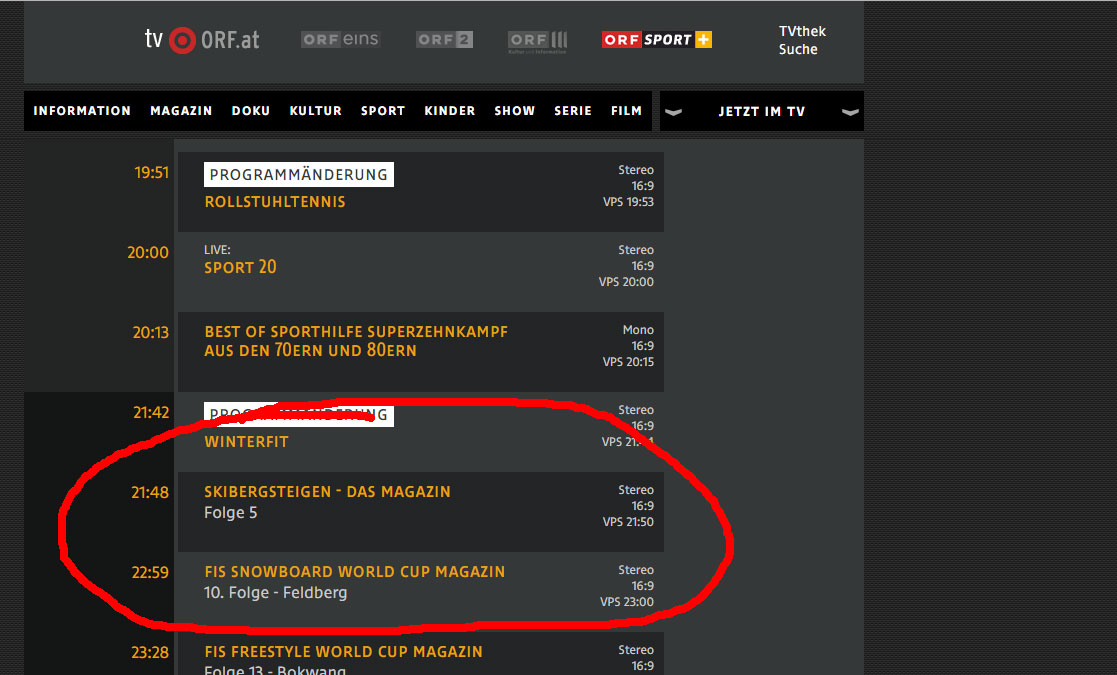Image resolution: width=1117 pixels, height=675 pixels.
Task: Go to the TVthek link
Action: click(802, 31)
